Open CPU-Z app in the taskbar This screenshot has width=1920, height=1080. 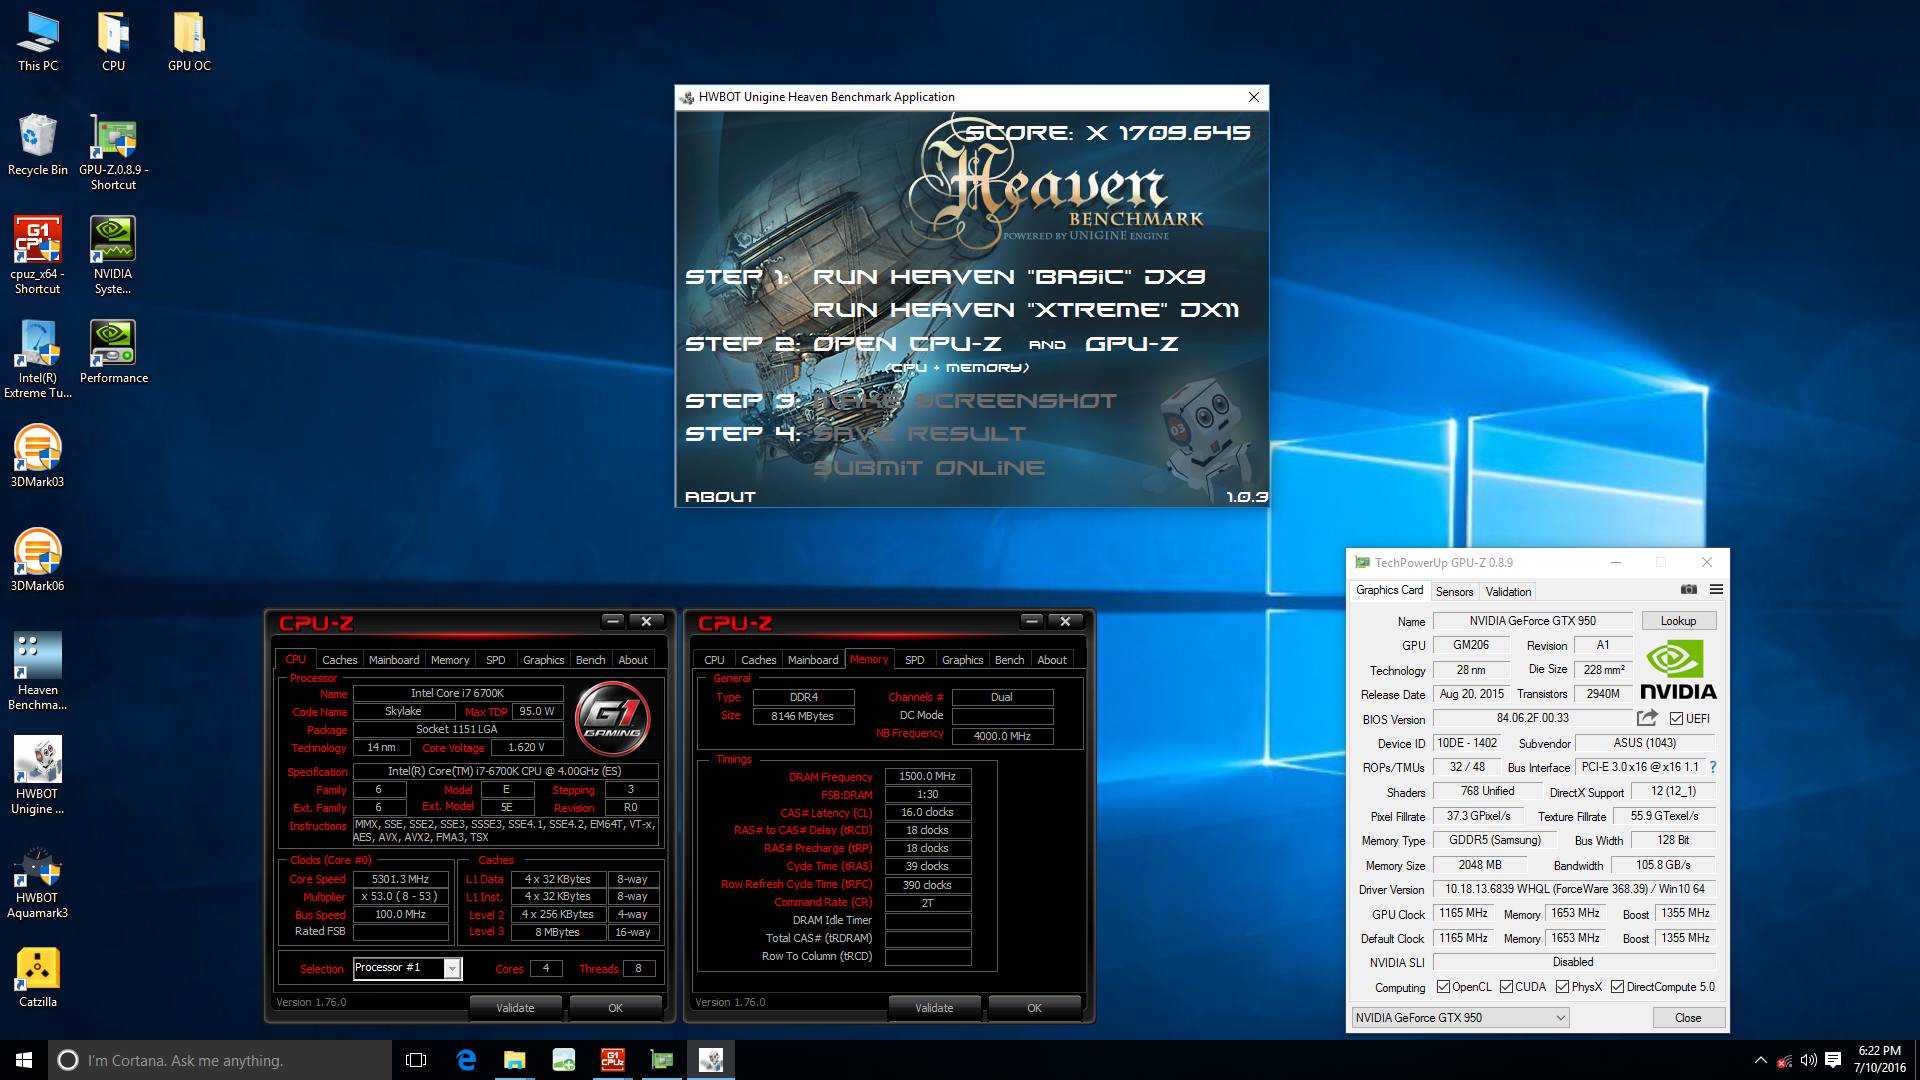612,1060
